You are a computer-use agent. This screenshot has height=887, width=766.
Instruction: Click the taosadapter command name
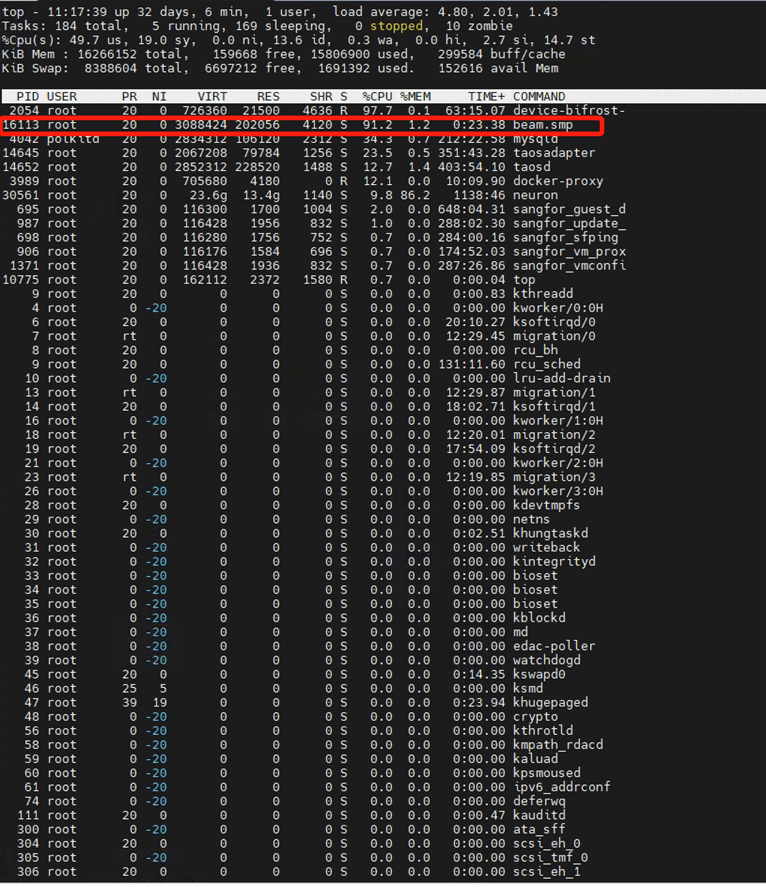point(554,153)
